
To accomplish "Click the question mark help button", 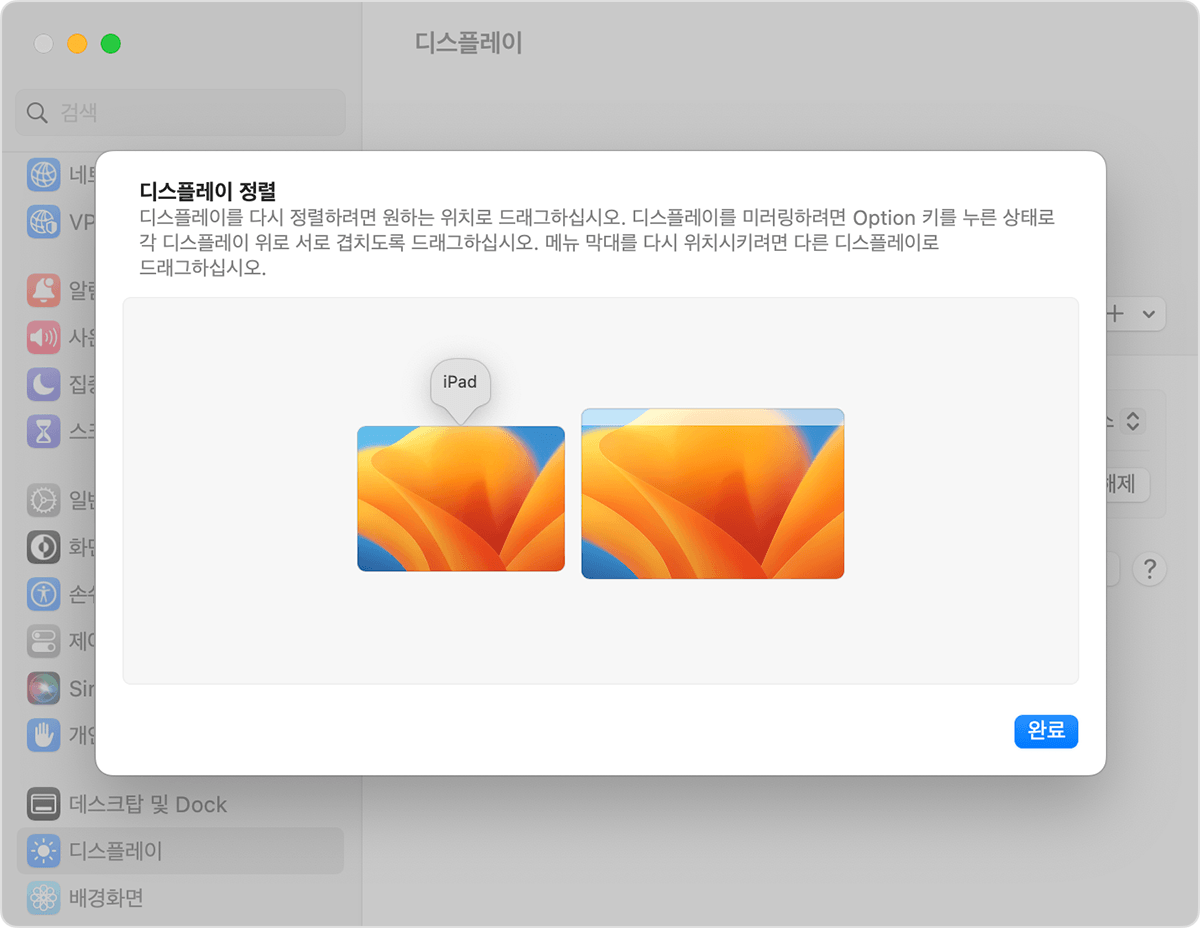I will (1150, 569).
